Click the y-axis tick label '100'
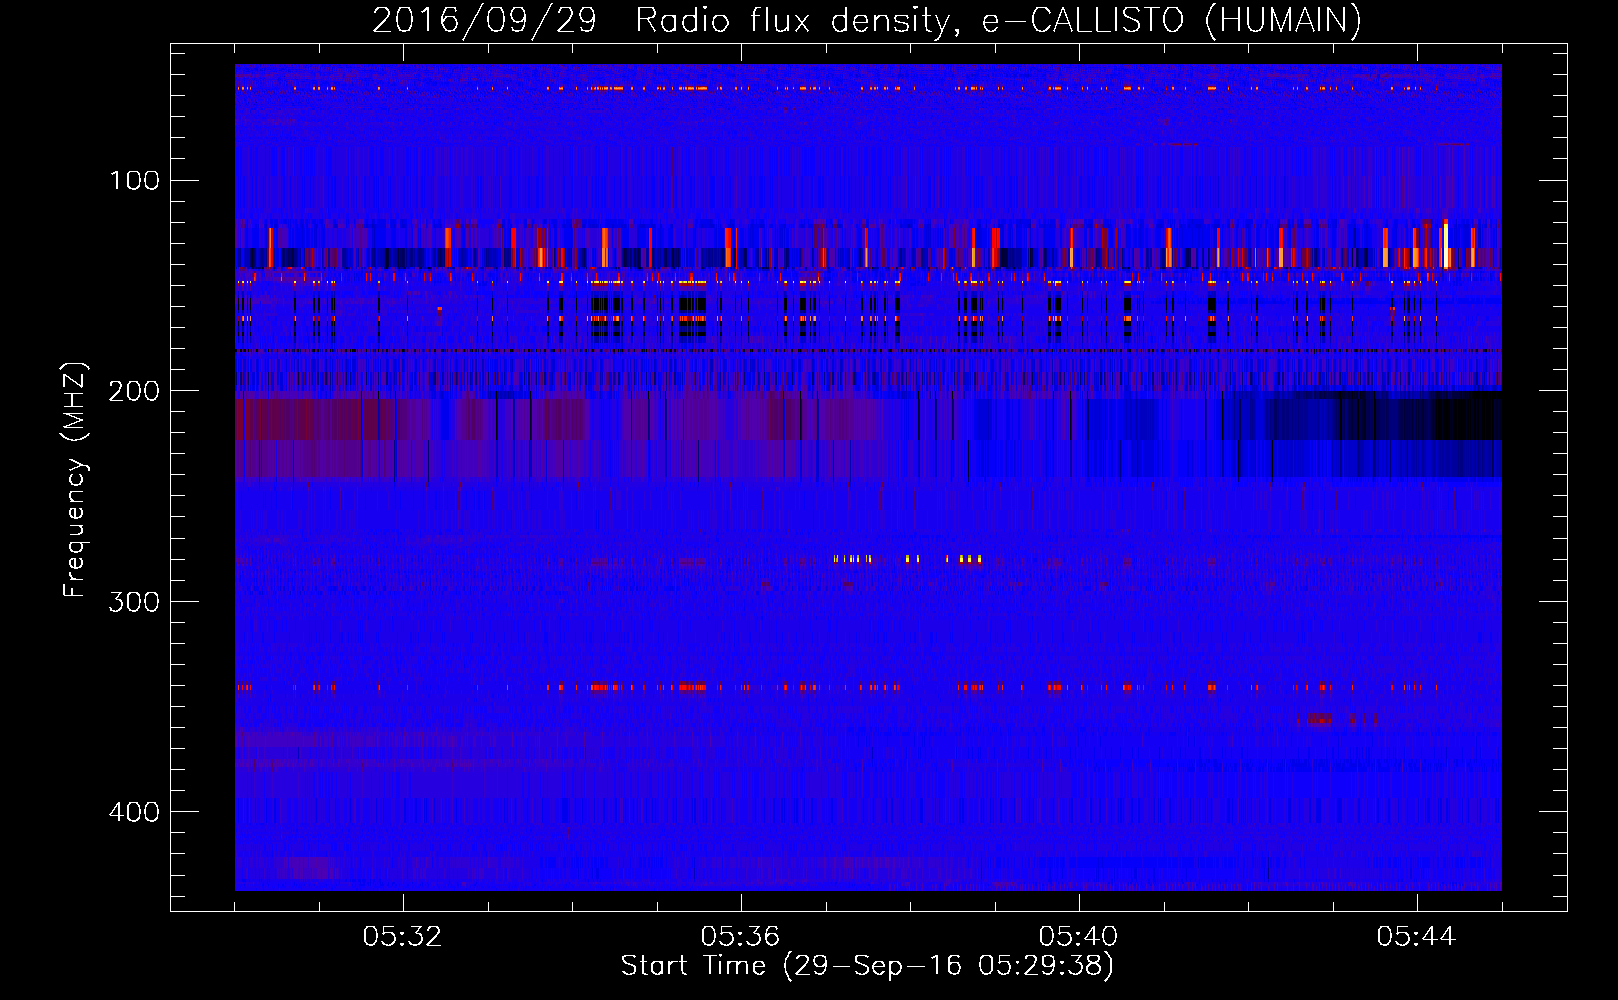The width and height of the screenshot is (1618, 1000). point(135,180)
